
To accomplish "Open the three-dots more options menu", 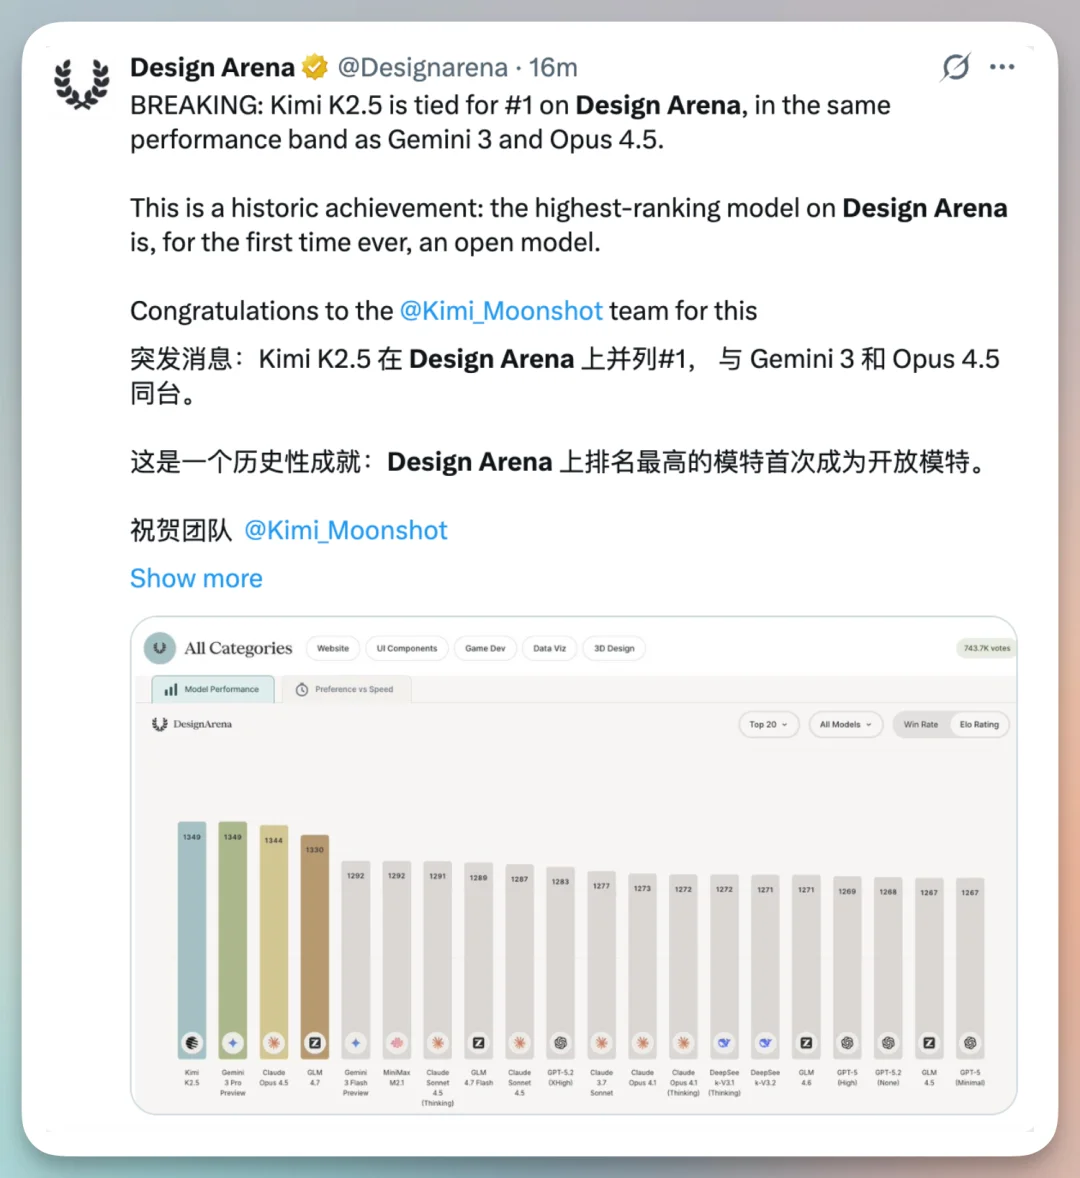I will tap(1002, 67).
